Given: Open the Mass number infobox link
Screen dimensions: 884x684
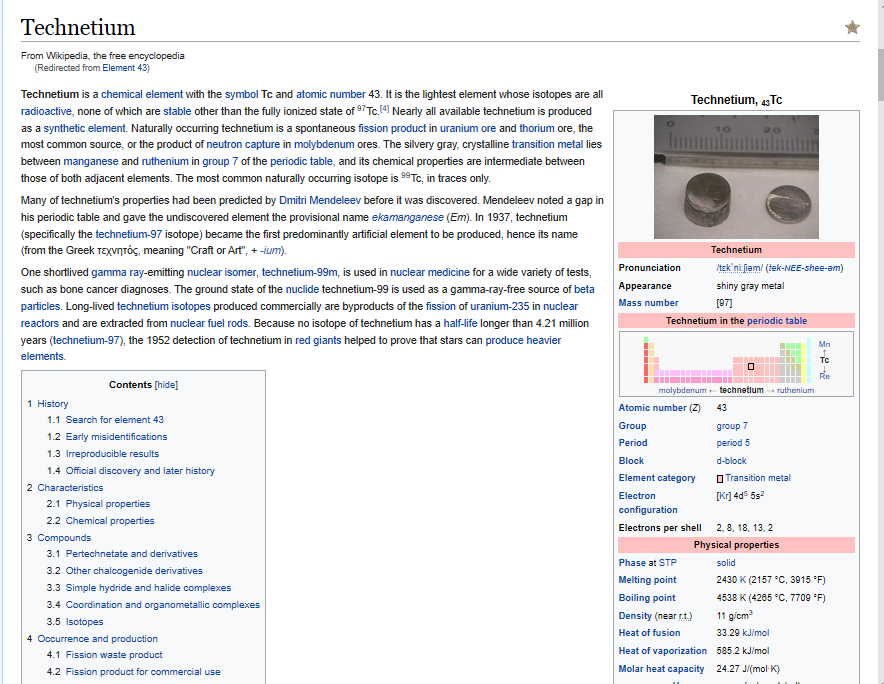Looking at the screenshot, I should click(648, 303).
